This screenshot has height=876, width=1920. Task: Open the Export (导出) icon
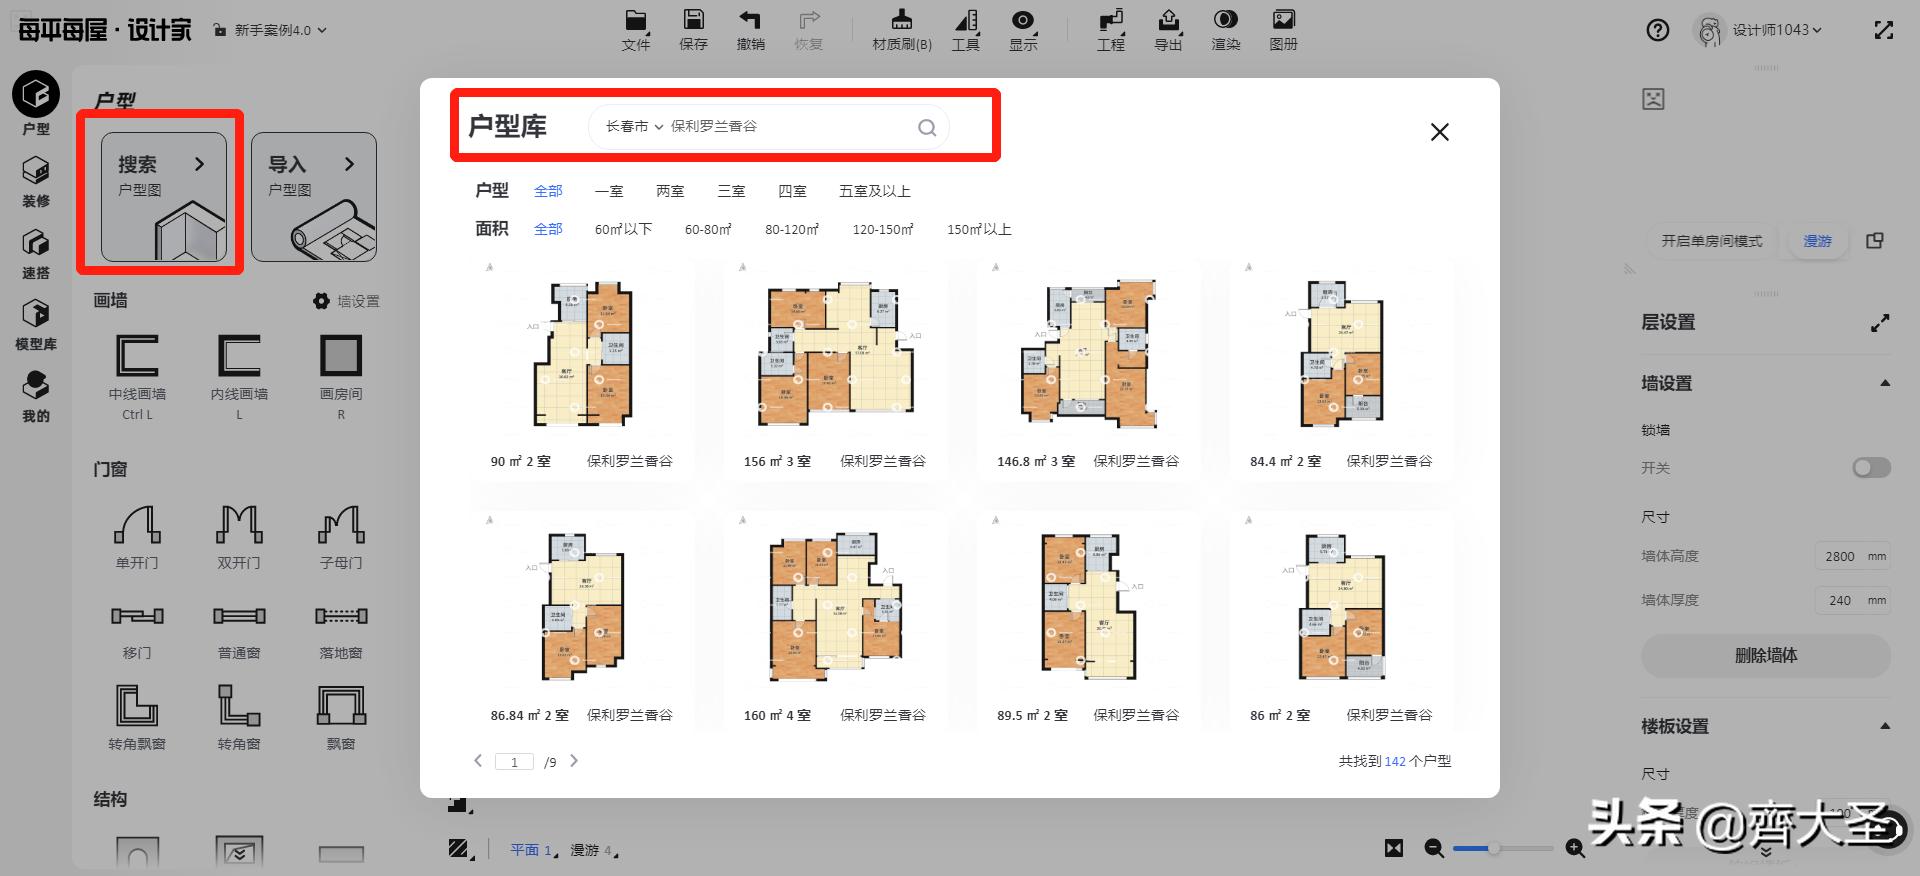1168,21
